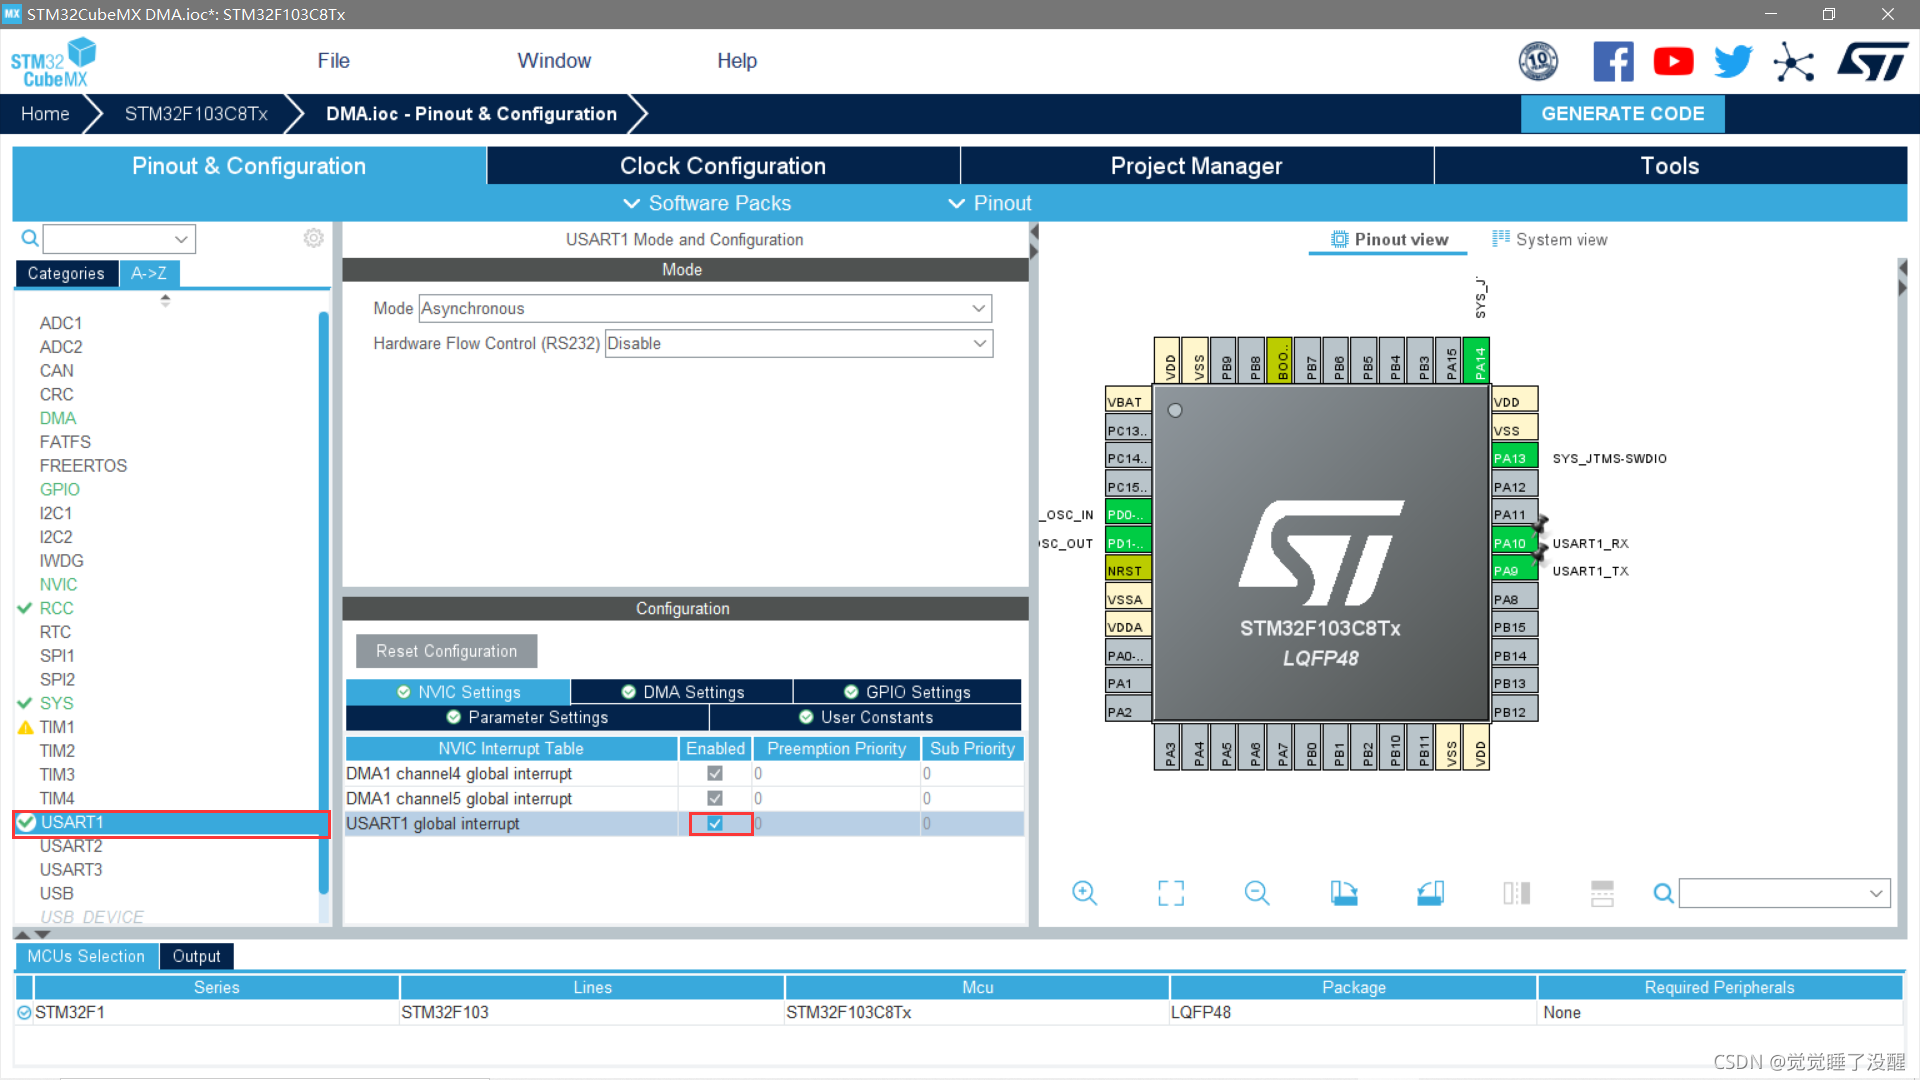1920x1080 pixels.
Task: Open the YouTube icon link
Action: point(1673,62)
